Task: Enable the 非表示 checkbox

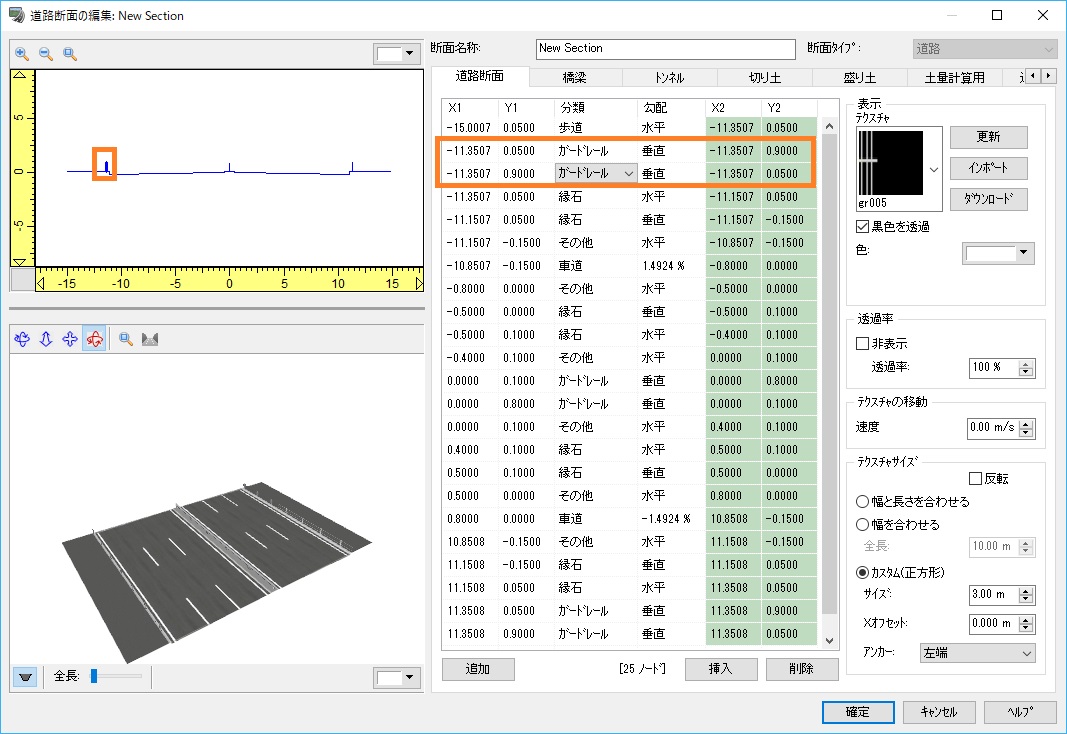Action: click(x=863, y=344)
